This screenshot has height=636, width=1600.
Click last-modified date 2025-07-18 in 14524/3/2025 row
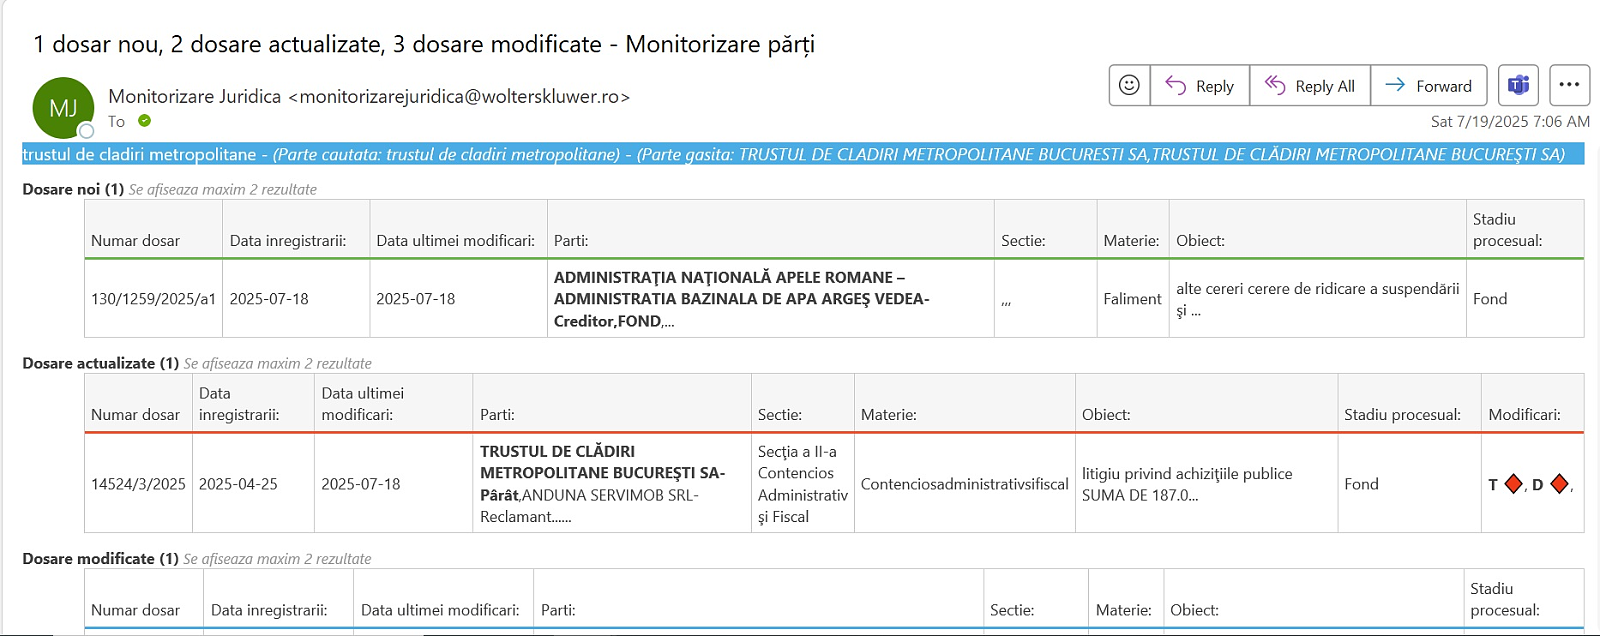360,484
